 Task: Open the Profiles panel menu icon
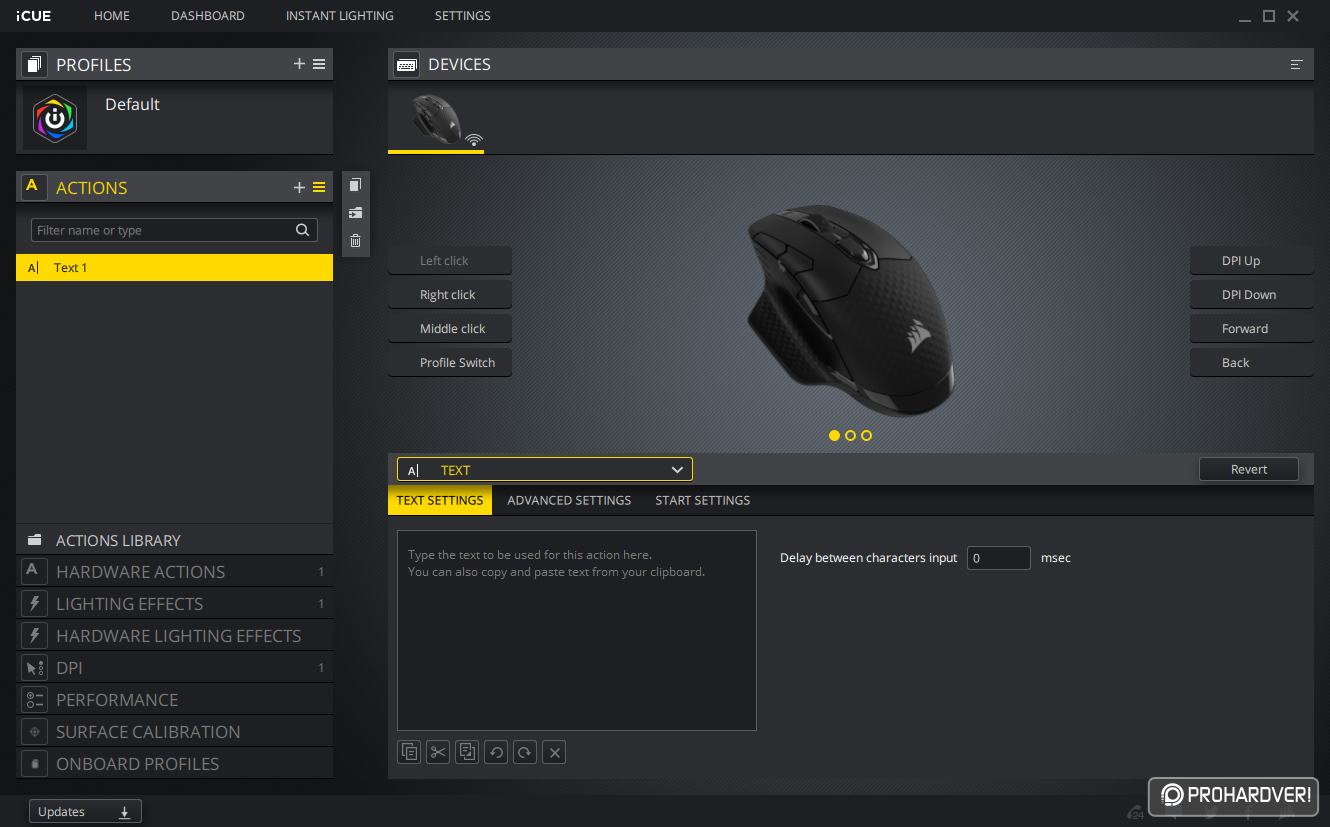319,64
